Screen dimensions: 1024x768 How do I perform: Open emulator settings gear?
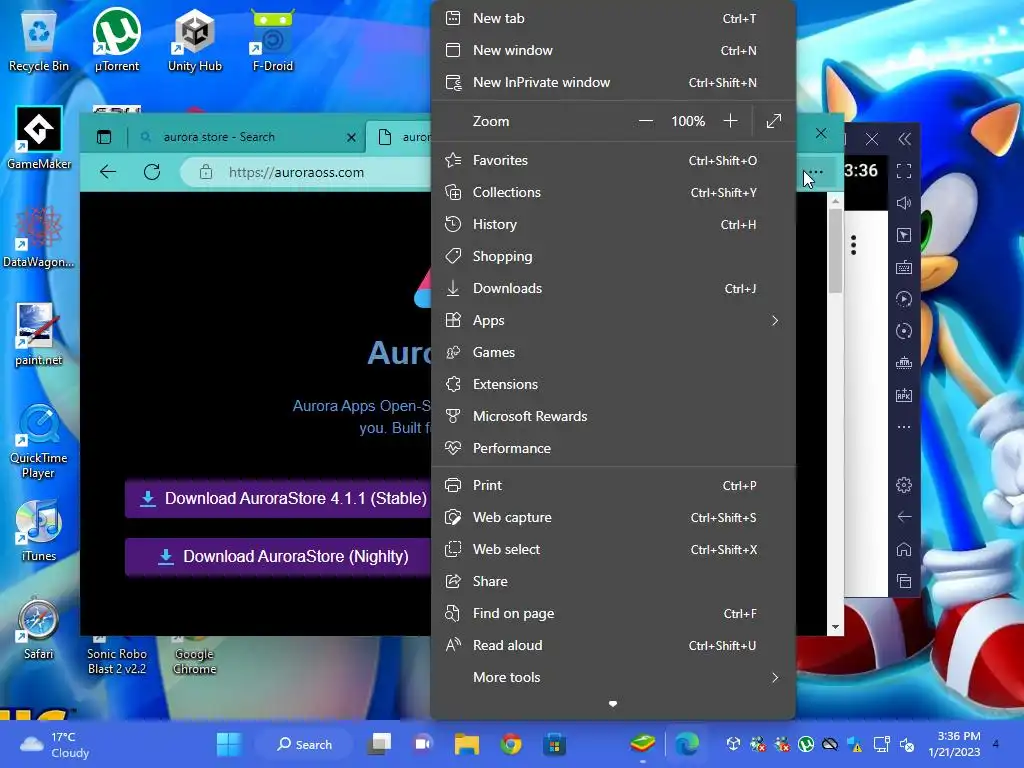click(x=904, y=485)
